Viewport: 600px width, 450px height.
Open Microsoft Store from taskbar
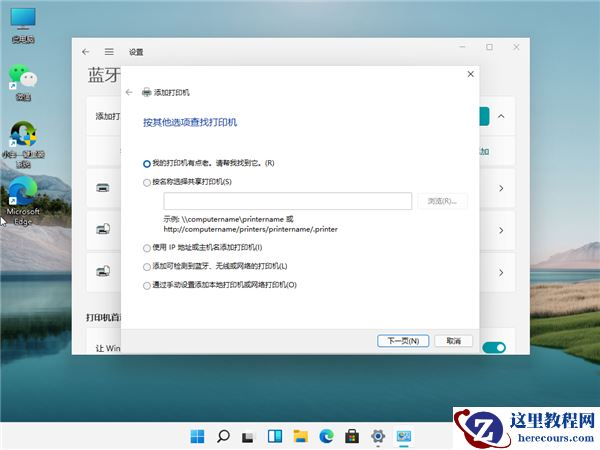tap(352, 436)
